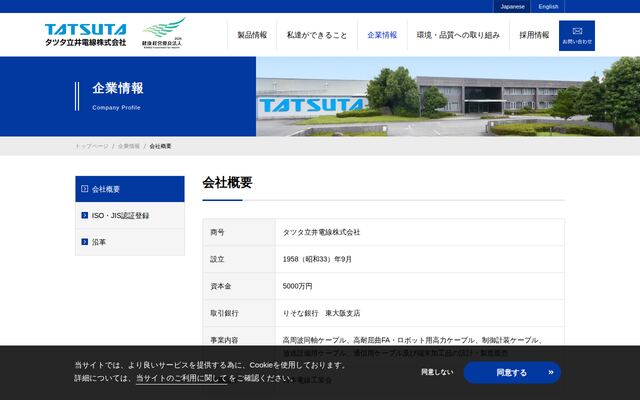Screen dimensions: 640x400
Task: Open the health management certification badge
Action: click(163, 33)
